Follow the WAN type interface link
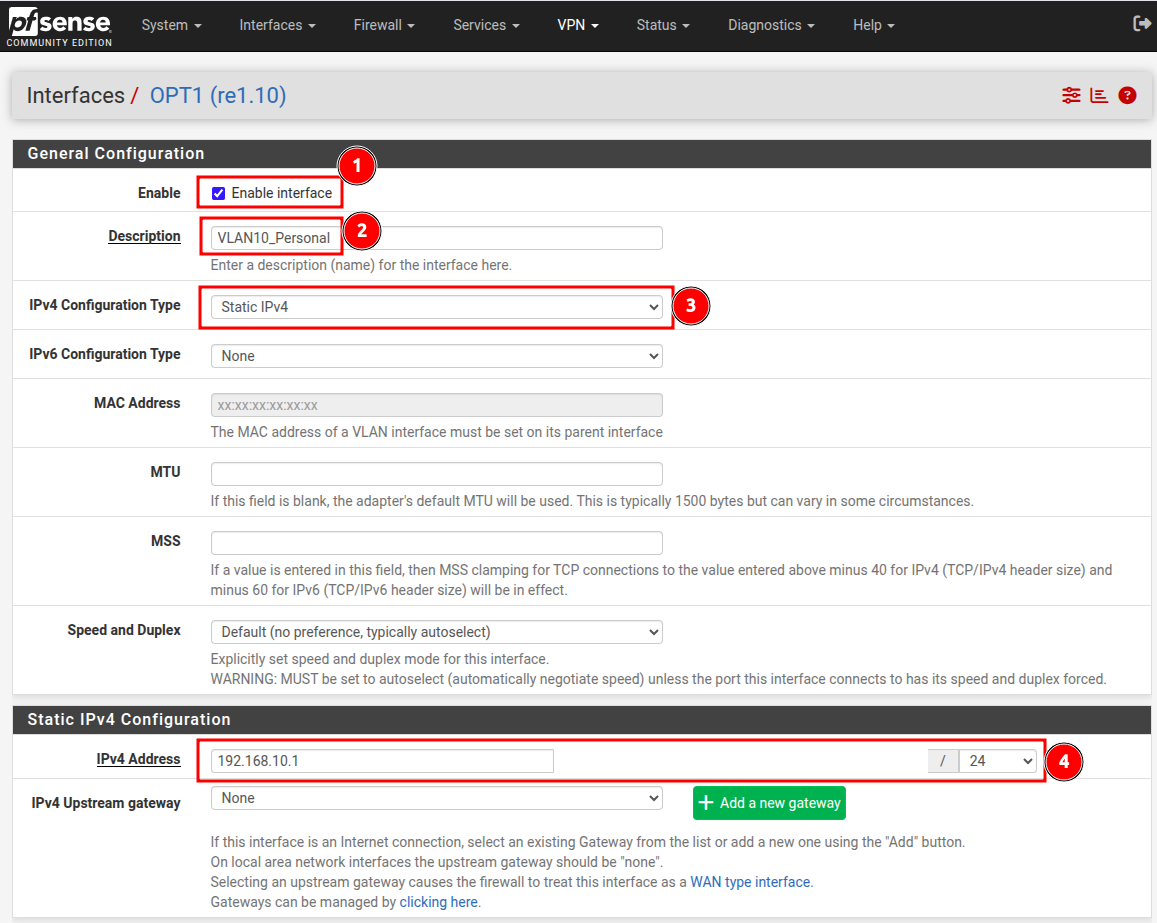The height and width of the screenshot is (923, 1157). (x=750, y=882)
